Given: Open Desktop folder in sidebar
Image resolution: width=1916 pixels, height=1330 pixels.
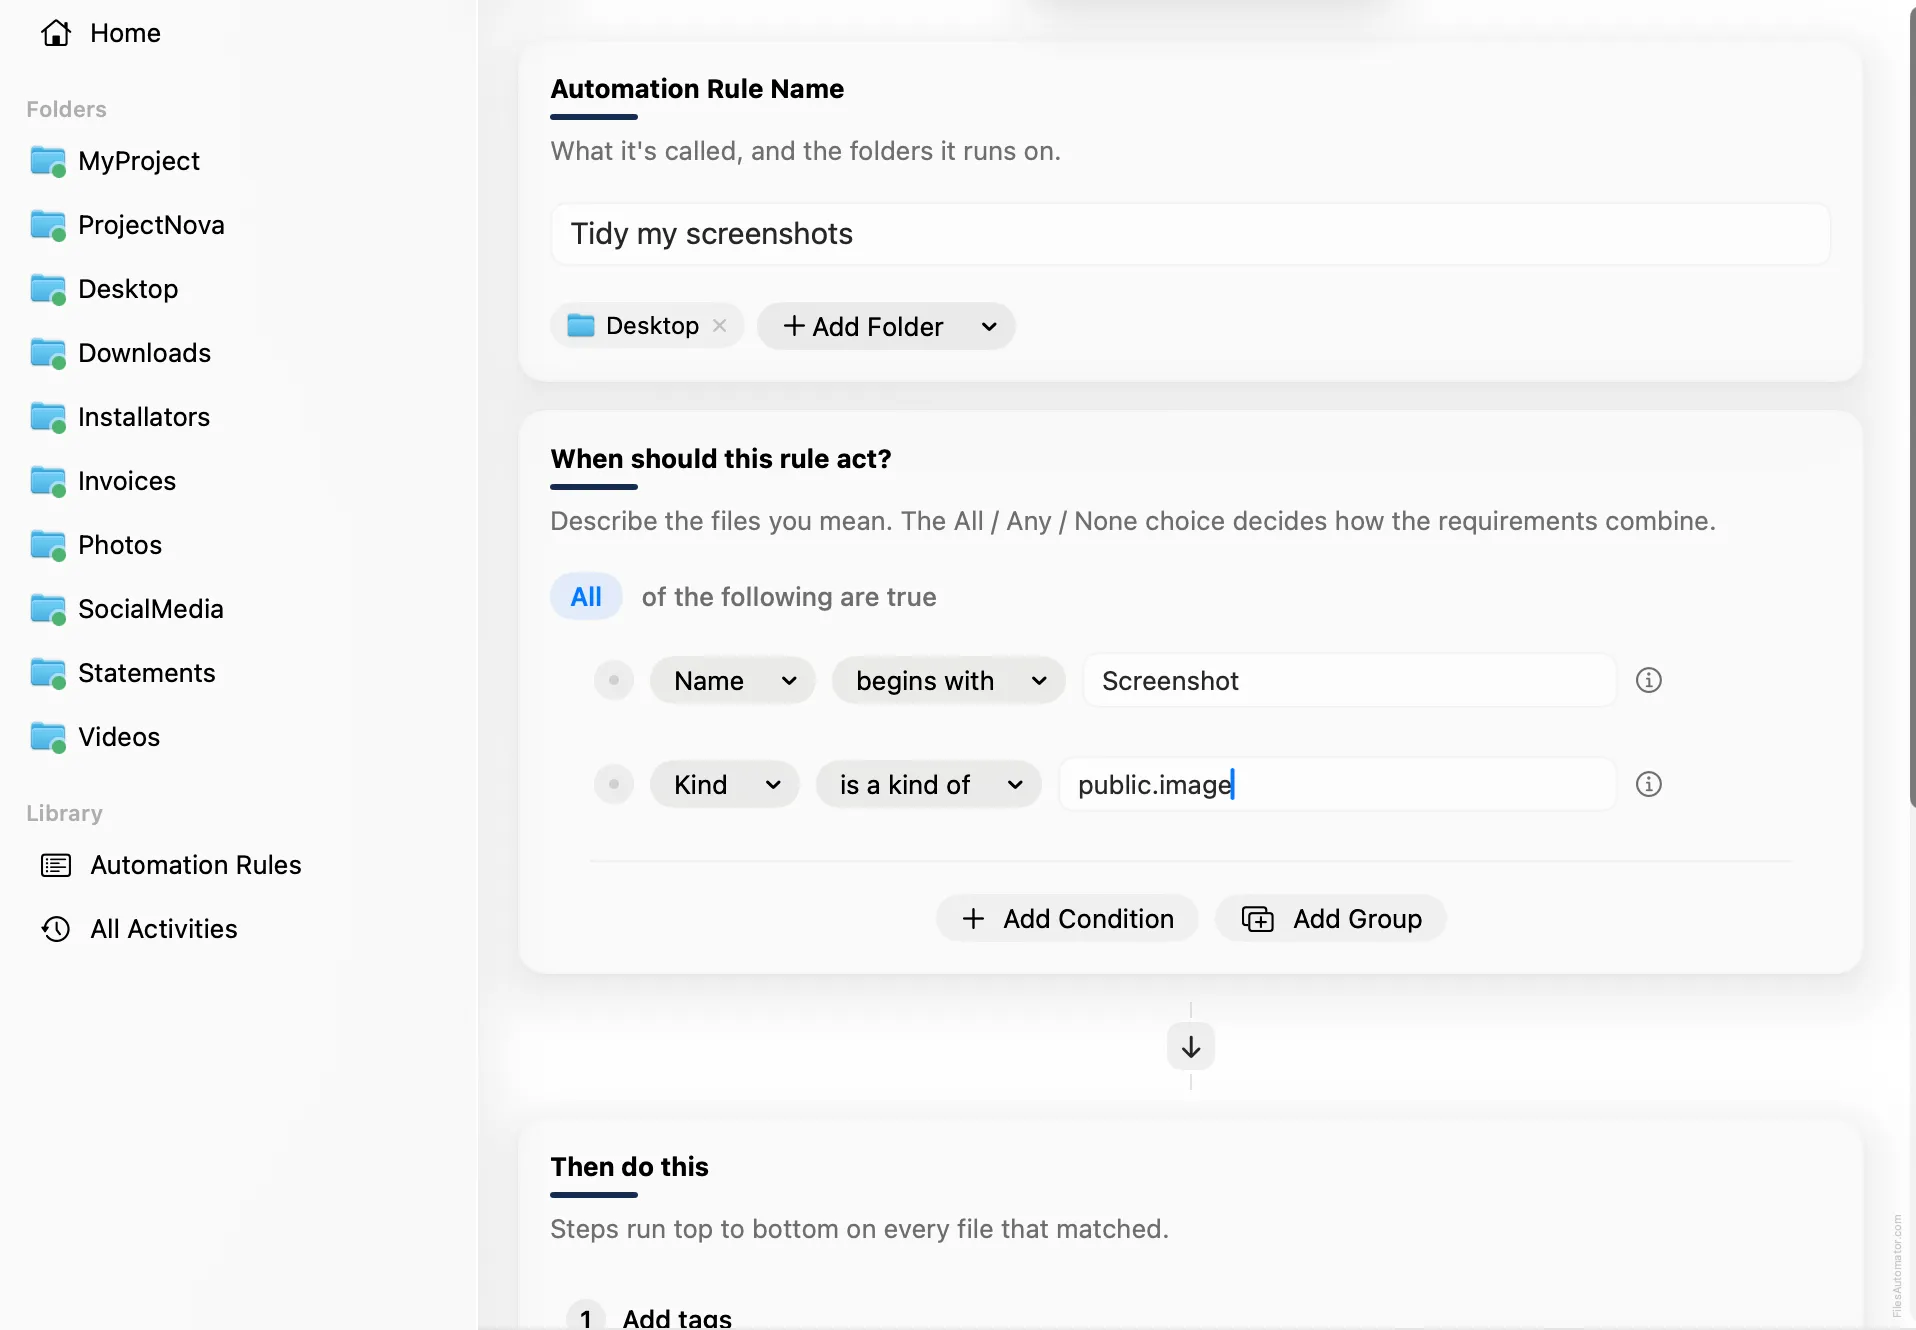Looking at the screenshot, I should [x=128, y=289].
